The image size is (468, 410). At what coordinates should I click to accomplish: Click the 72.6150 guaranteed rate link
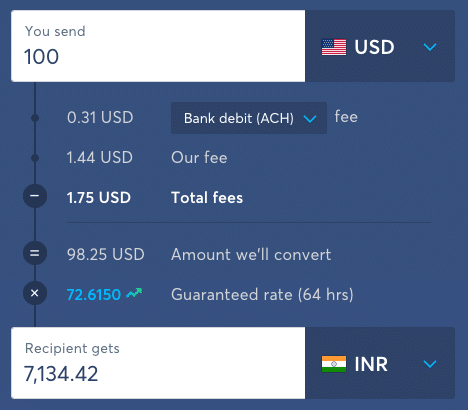point(94,294)
